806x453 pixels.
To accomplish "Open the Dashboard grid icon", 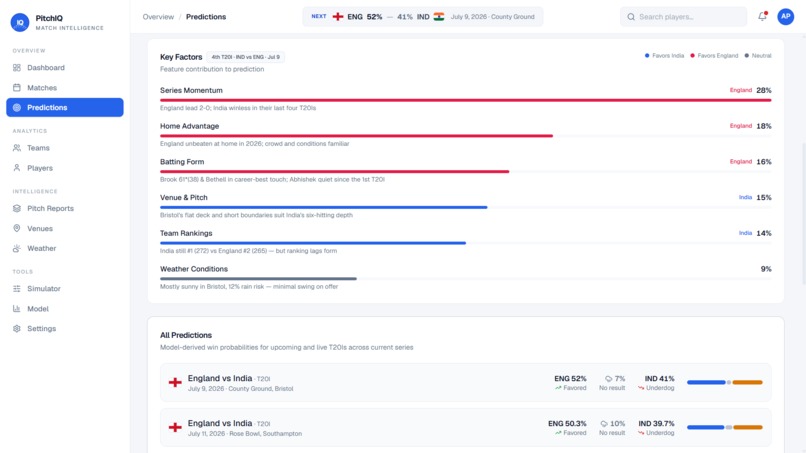I will 16,68.
